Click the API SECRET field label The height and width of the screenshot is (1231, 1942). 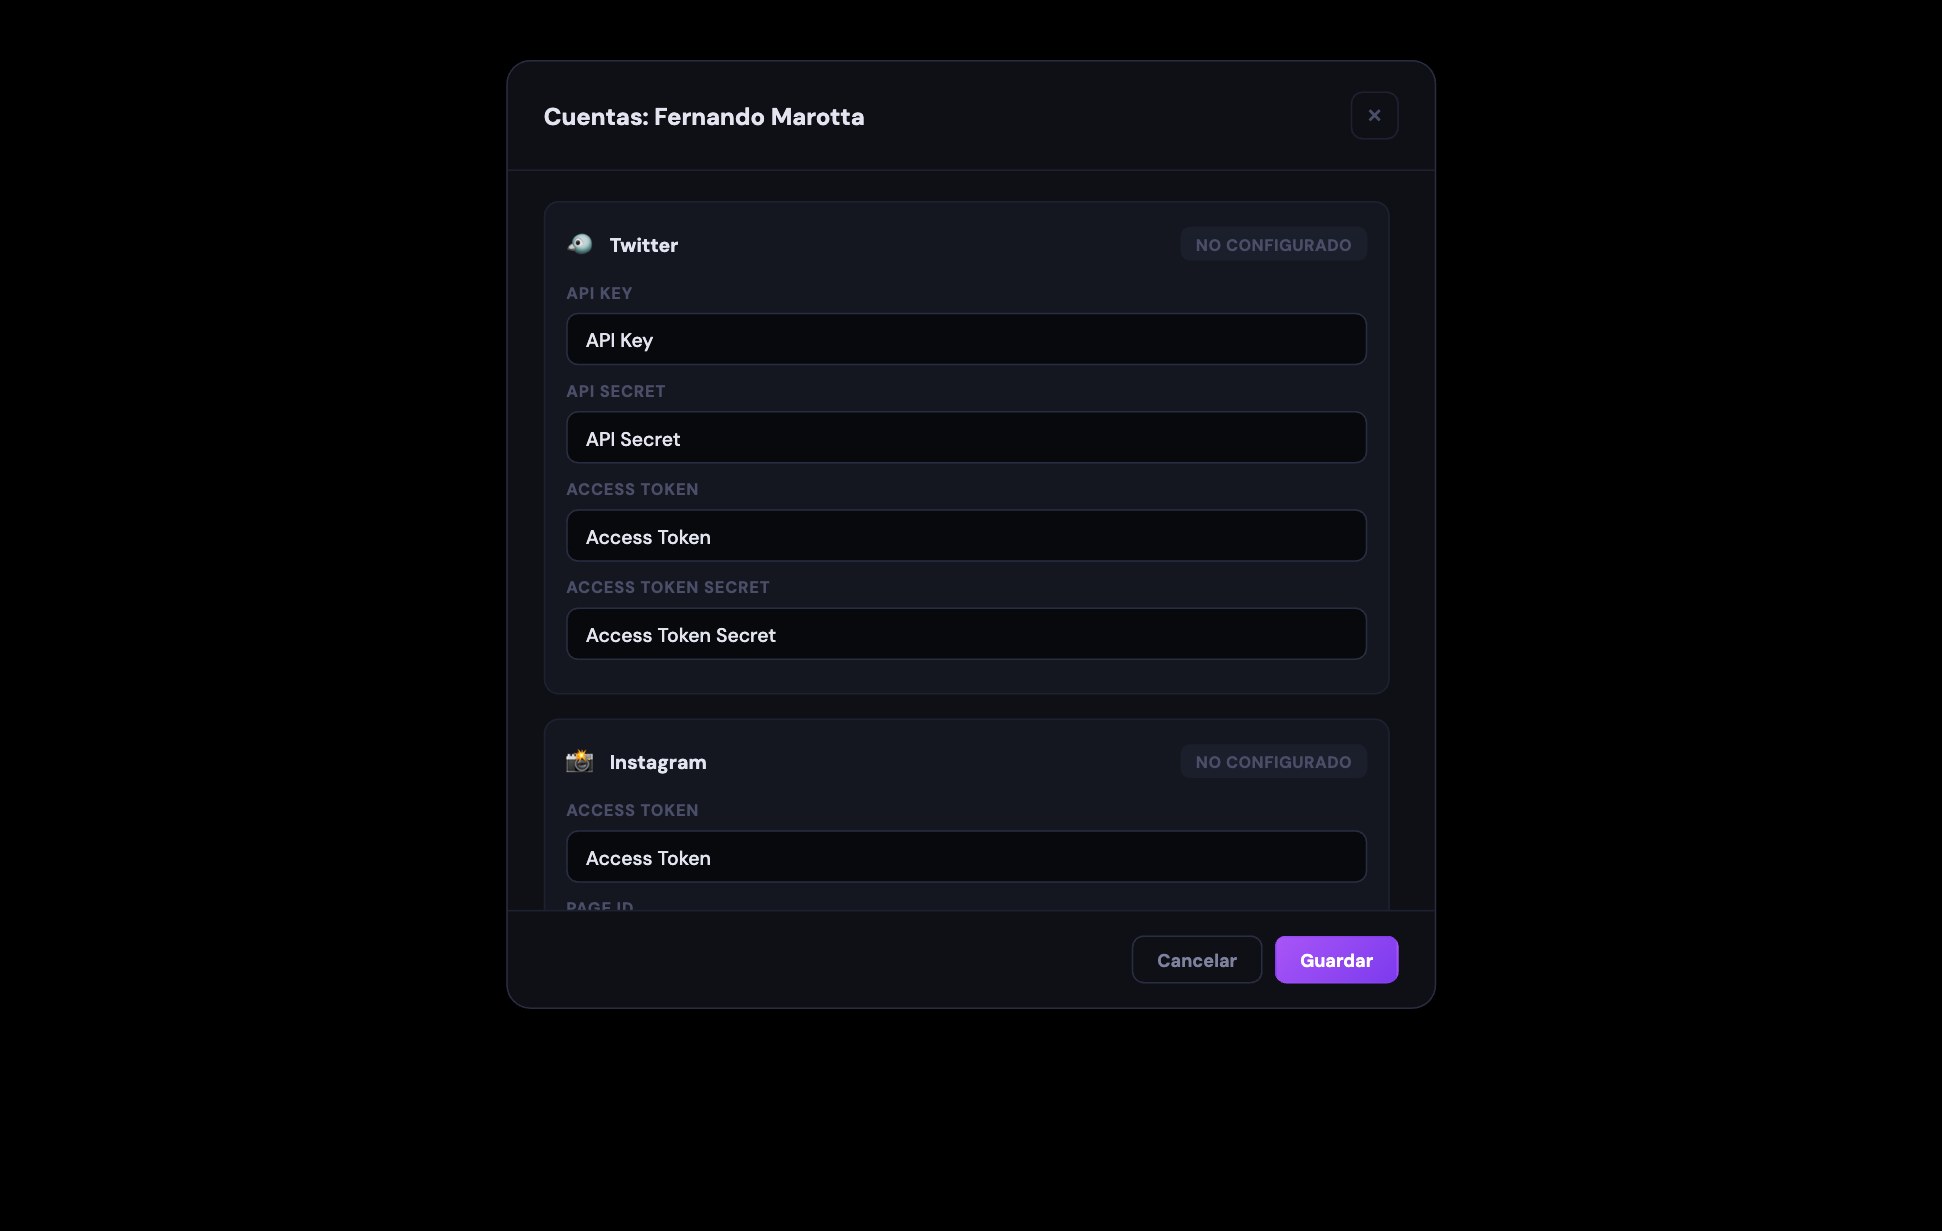[616, 391]
